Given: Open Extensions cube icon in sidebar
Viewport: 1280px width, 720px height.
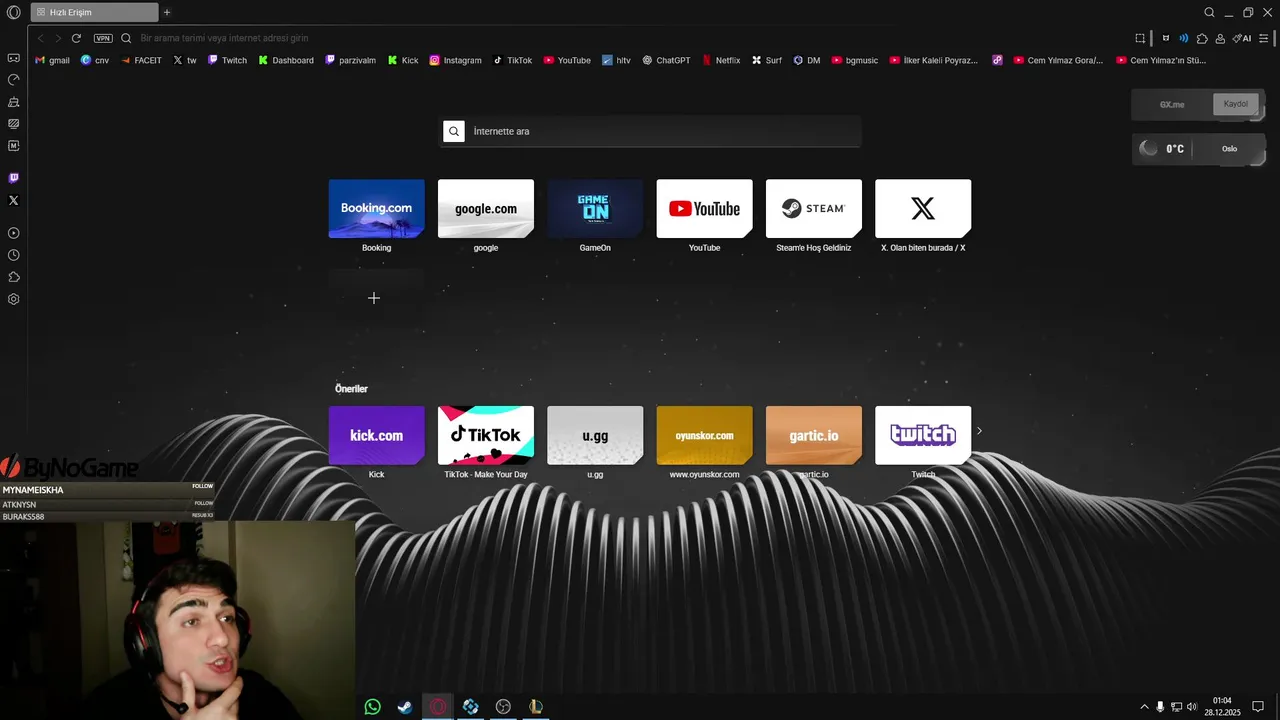Looking at the screenshot, I should [13, 277].
